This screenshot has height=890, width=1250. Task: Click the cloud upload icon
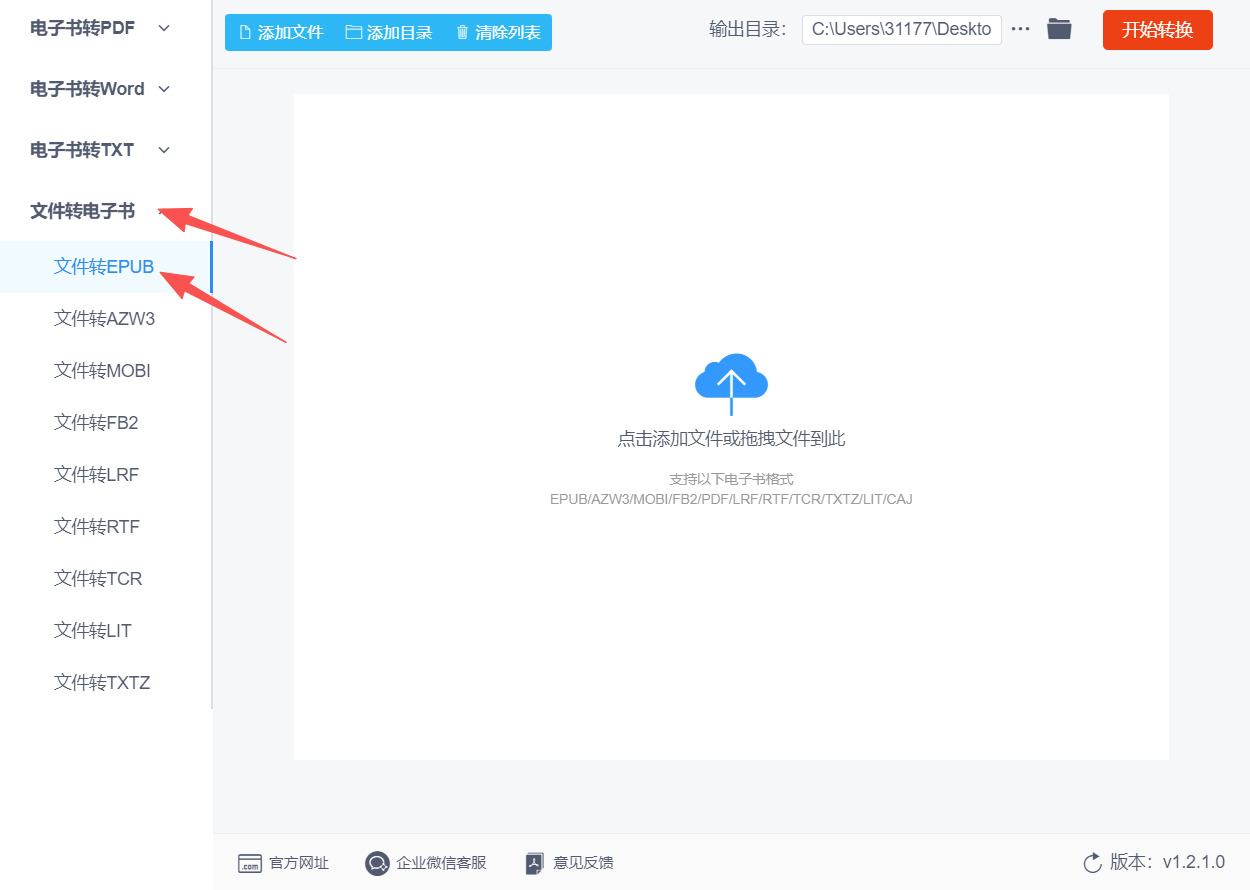pos(731,384)
